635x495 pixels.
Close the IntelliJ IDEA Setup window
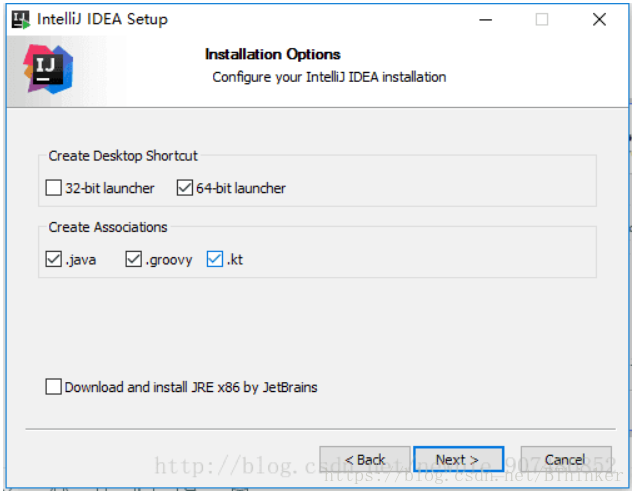[599, 19]
